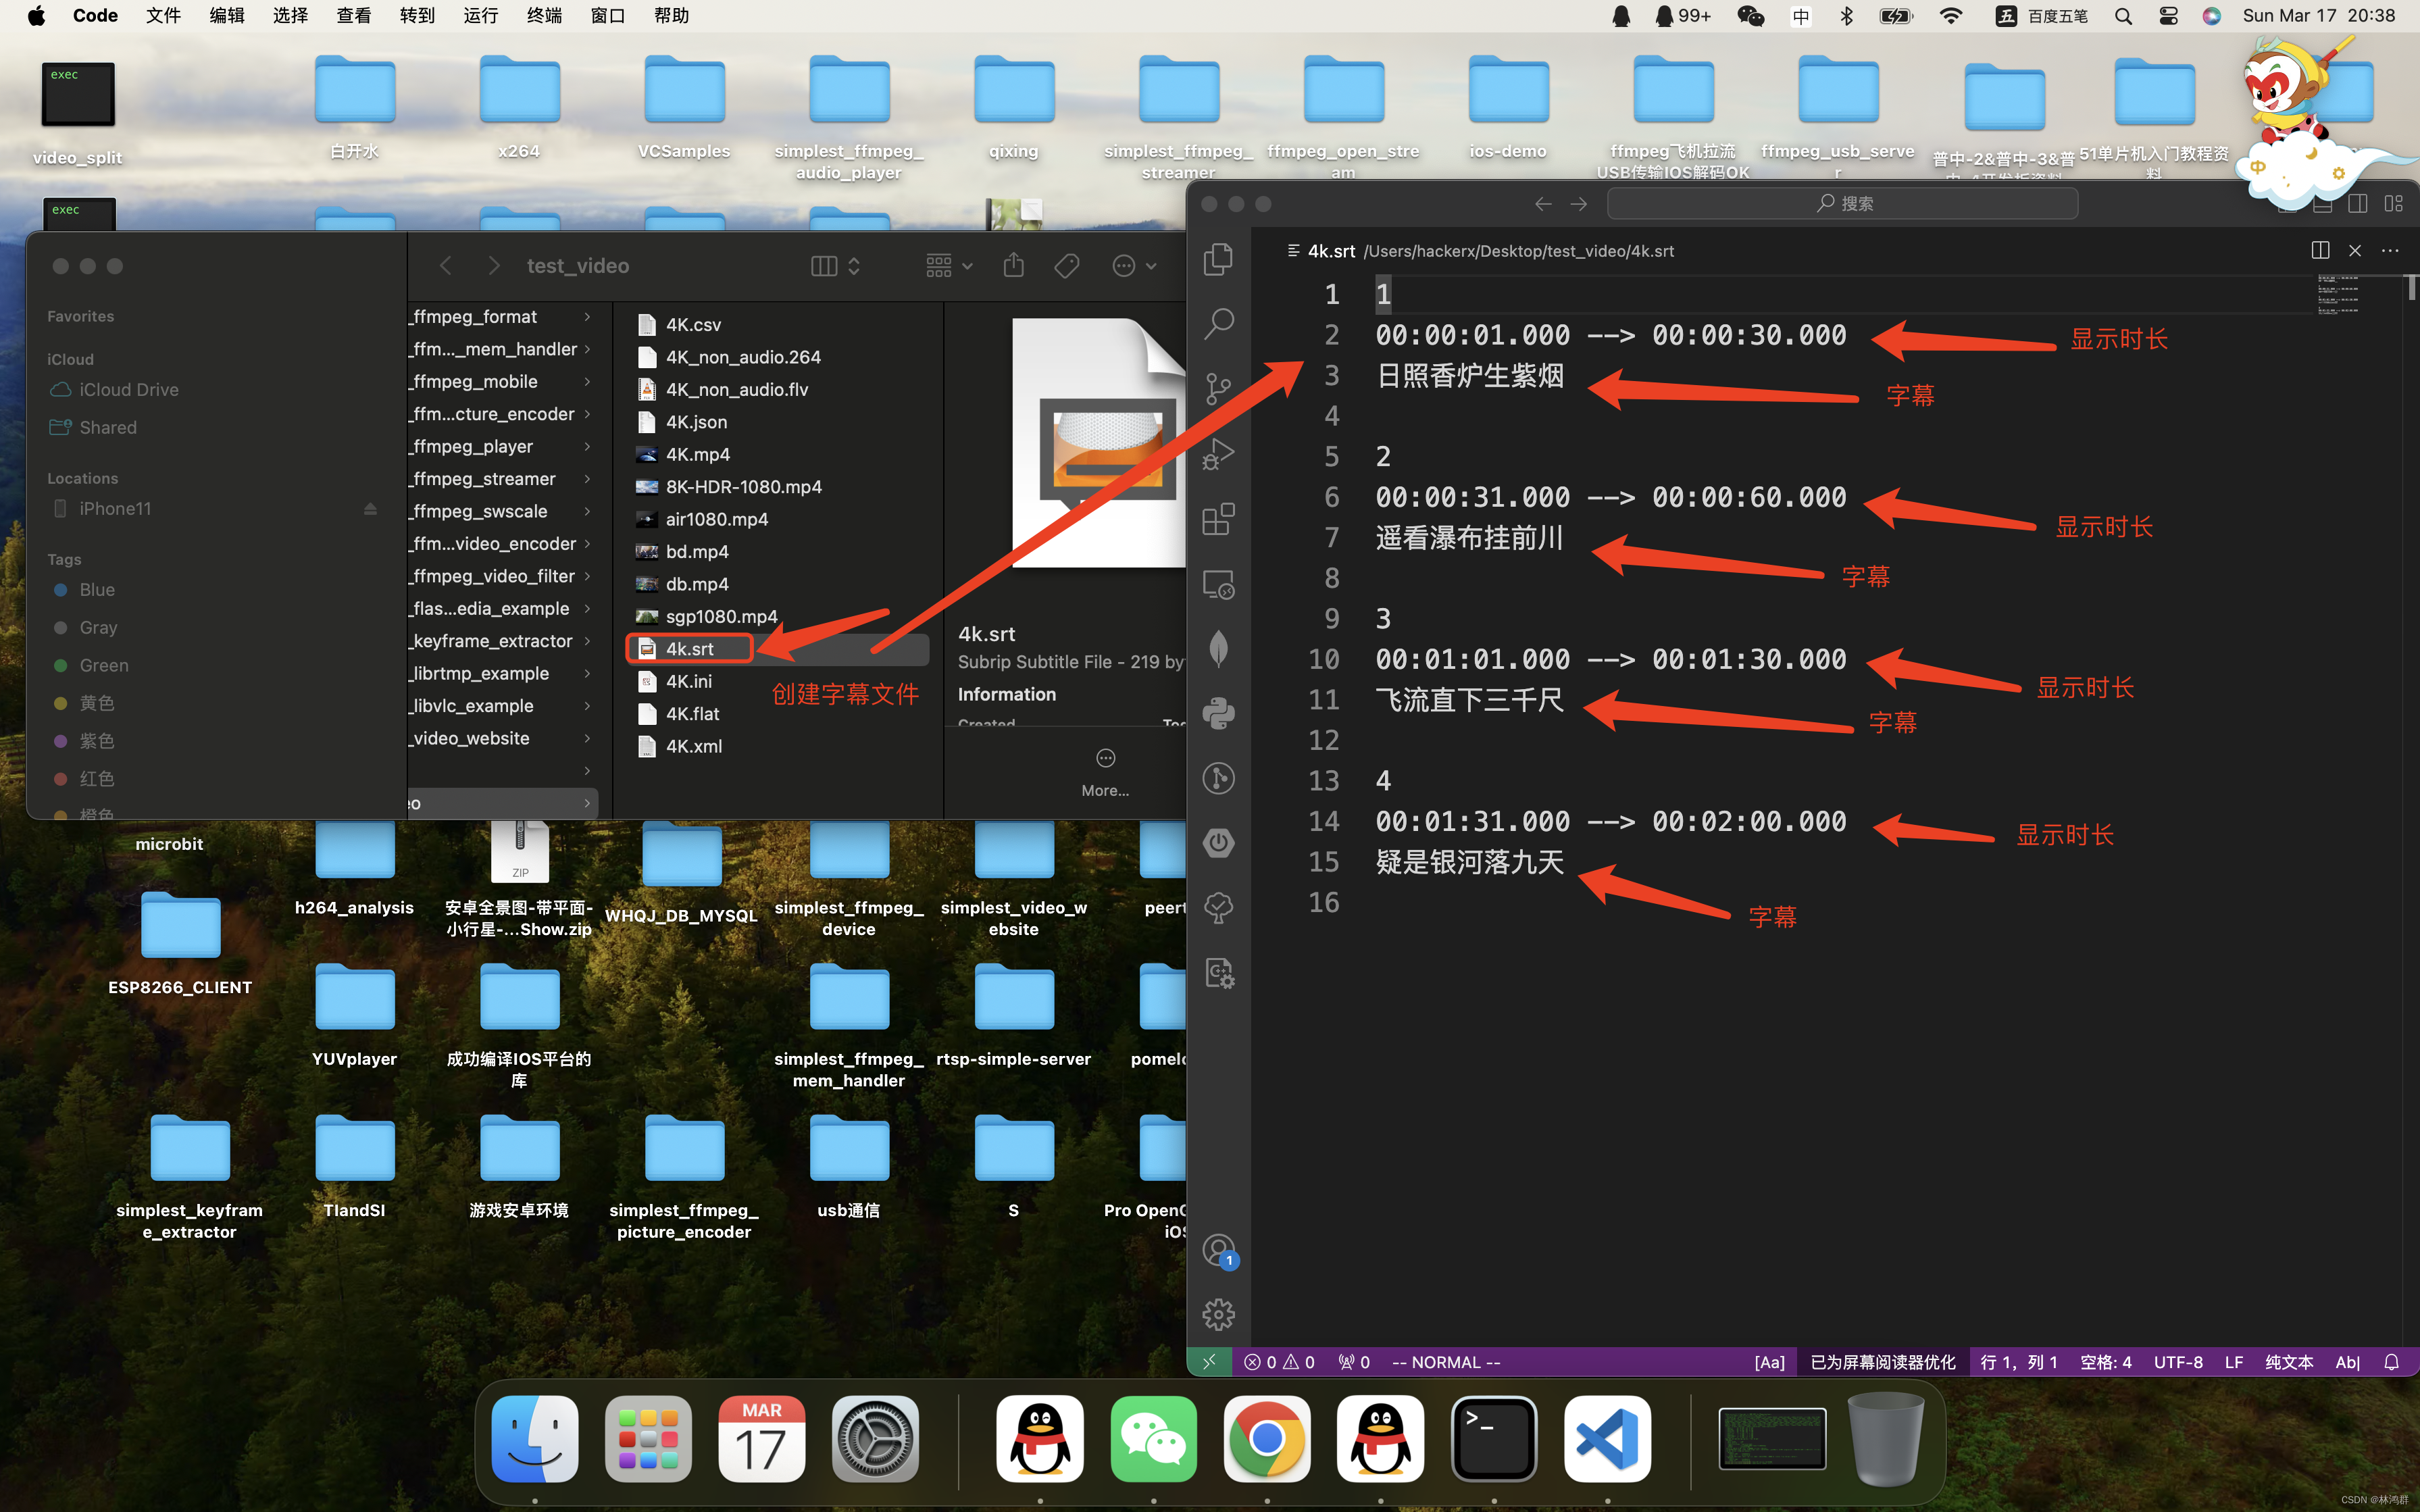The image size is (2420, 1512).
Task: Open the 编辑 menu
Action: pyautogui.click(x=227, y=15)
